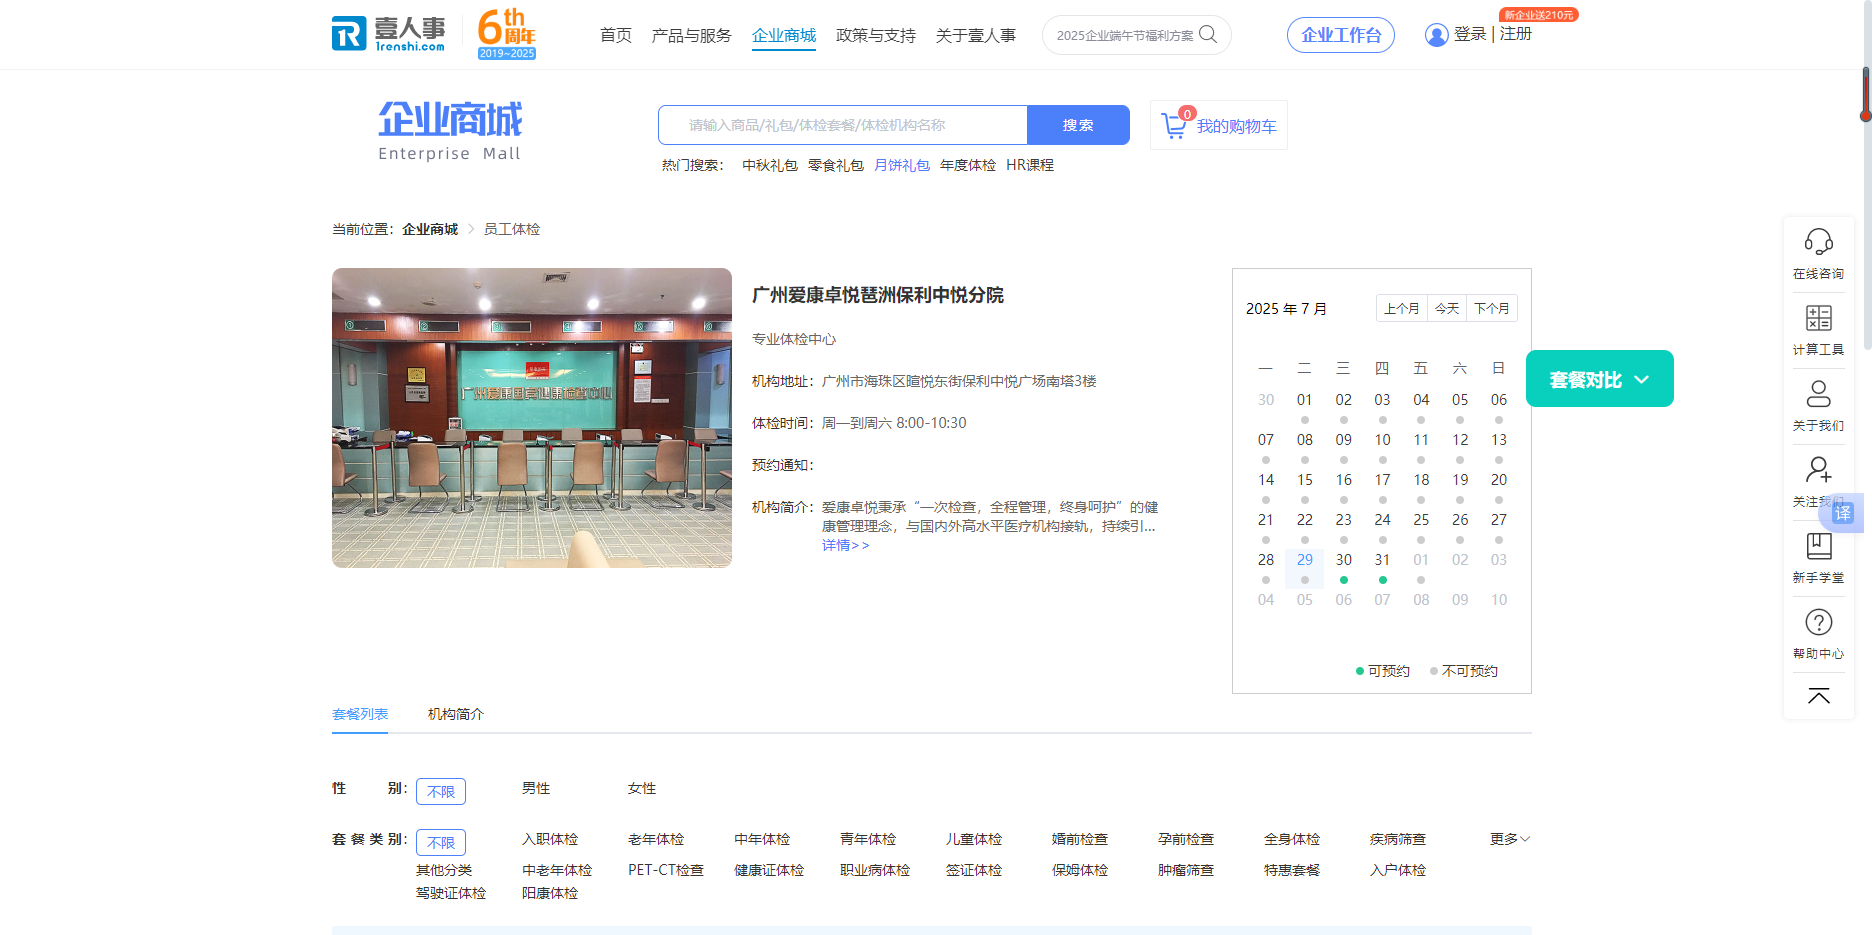The image size is (1872, 935).
Task: Jump to 今天 in calendar
Action: click(1447, 308)
